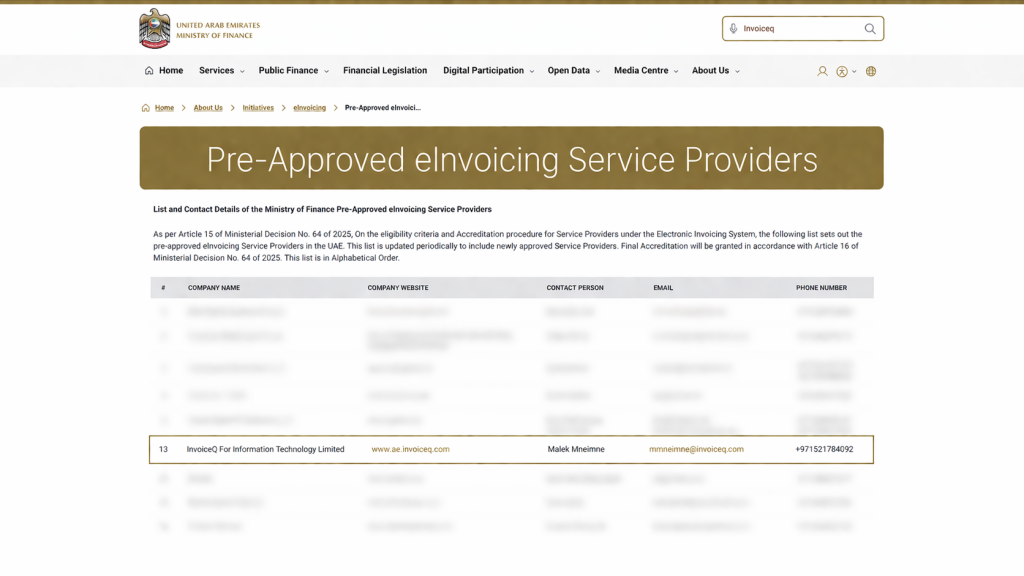Open the Media Centre menu
The image size is (1024, 576).
point(641,71)
